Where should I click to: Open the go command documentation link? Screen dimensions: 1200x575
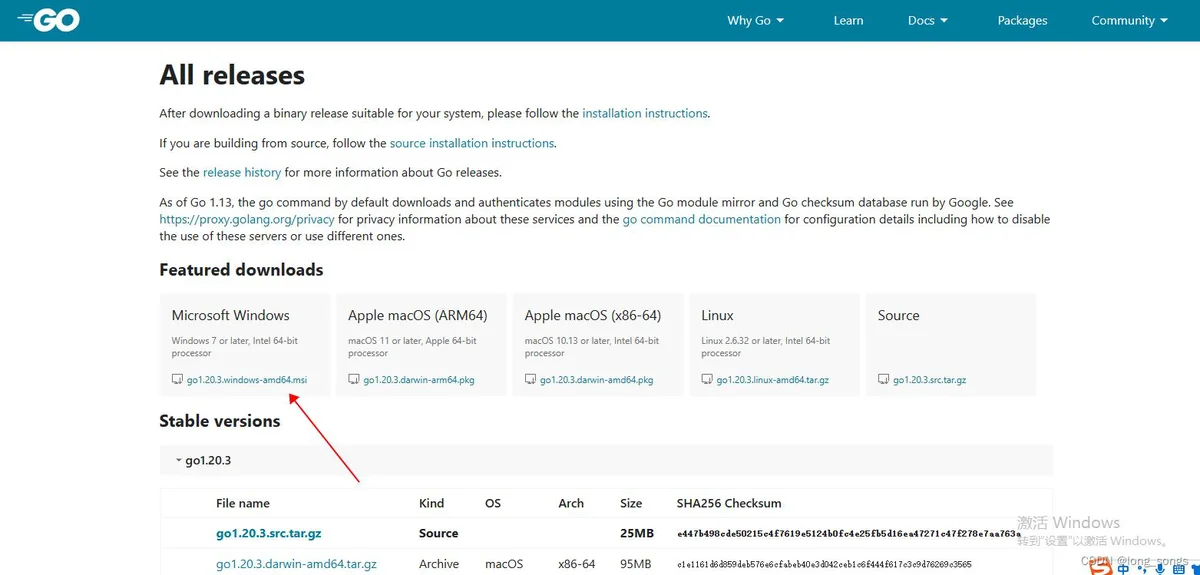pos(702,219)
